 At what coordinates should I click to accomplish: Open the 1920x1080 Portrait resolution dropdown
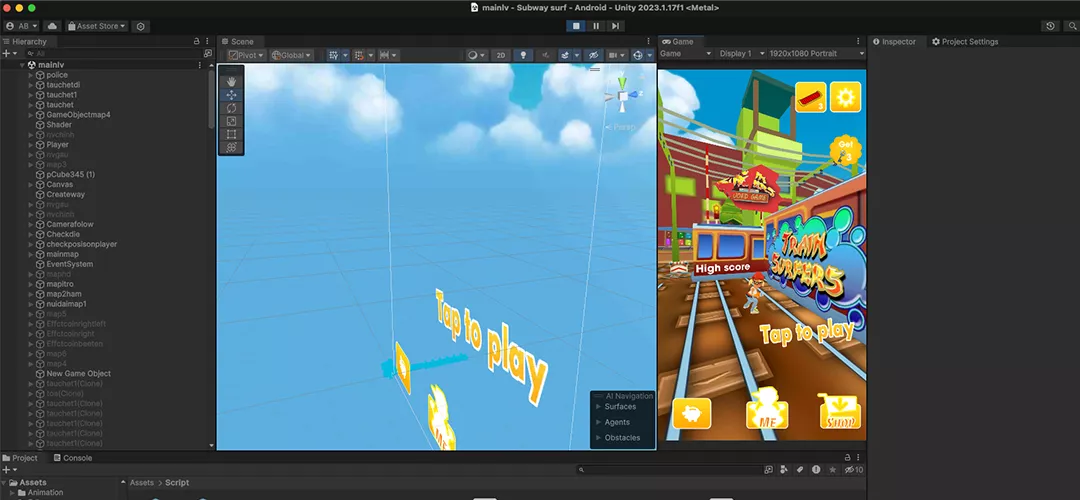[x=816, y=53]
